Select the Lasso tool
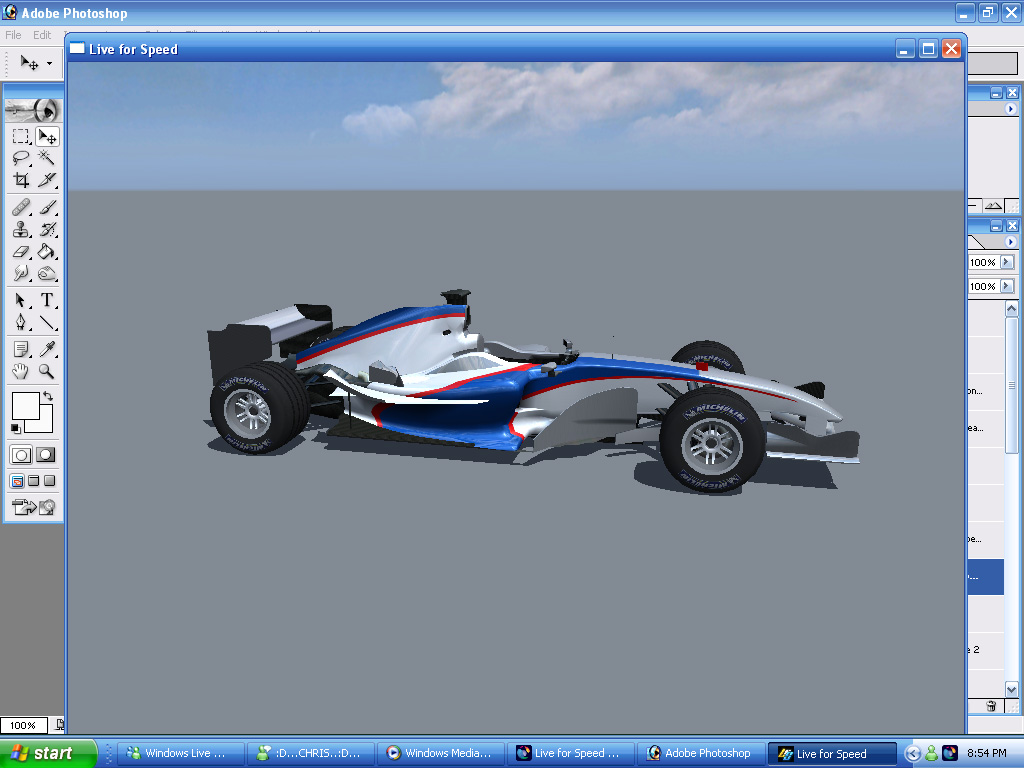Viewport: 1024px width, 768px height. click(x=21, y=157)
